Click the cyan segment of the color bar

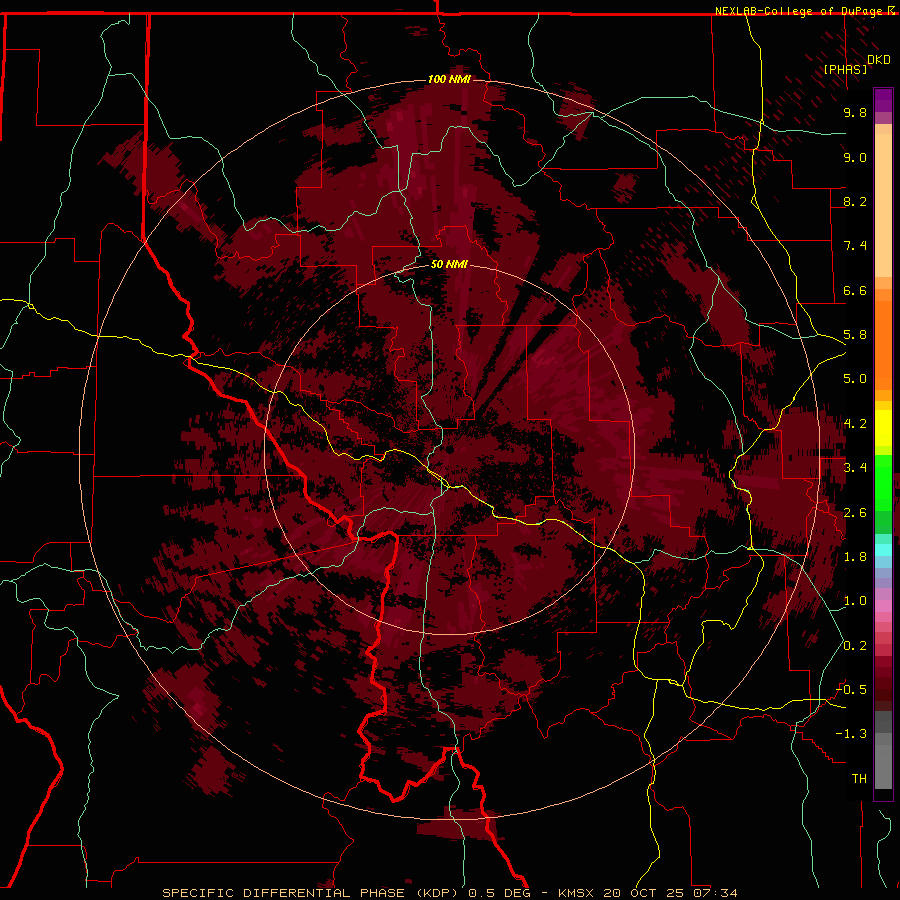883,549
